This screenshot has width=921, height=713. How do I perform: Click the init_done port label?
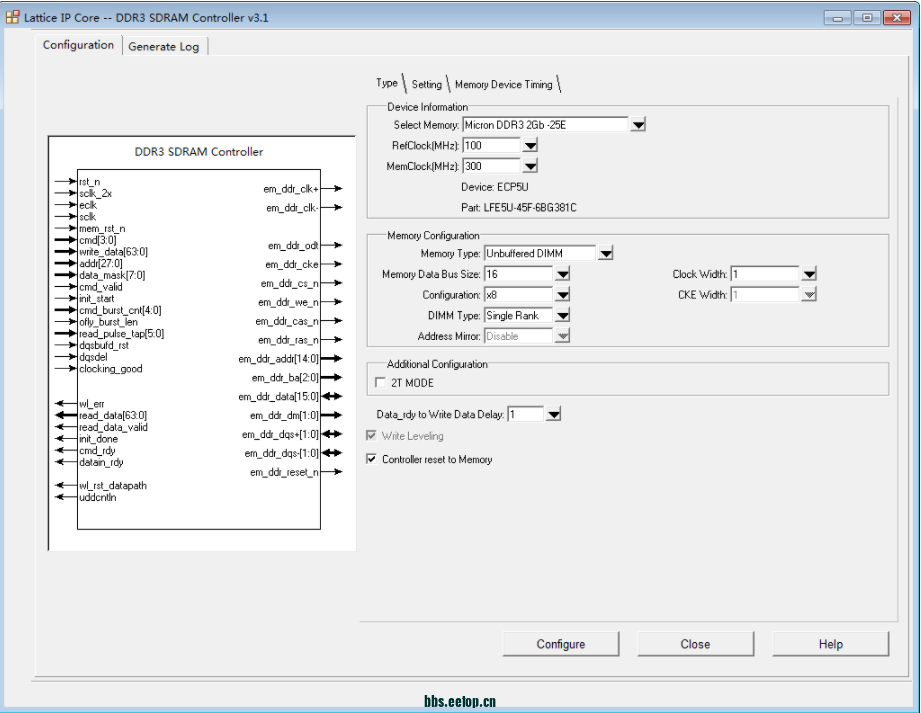click(99, 439)
